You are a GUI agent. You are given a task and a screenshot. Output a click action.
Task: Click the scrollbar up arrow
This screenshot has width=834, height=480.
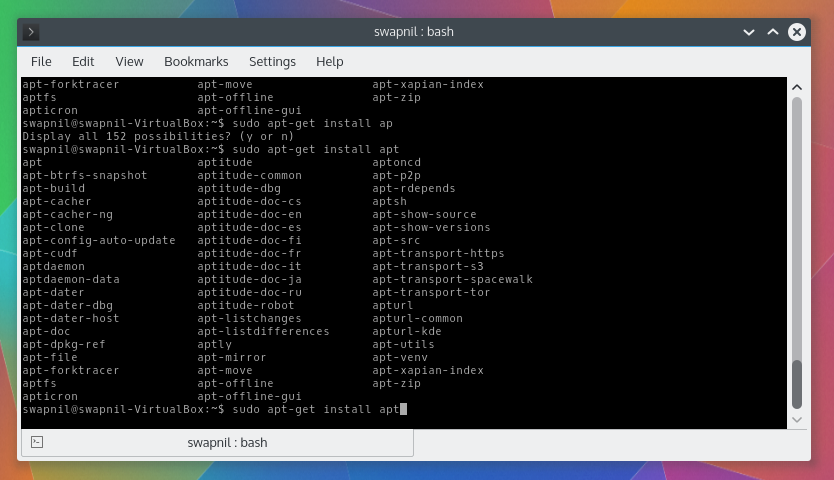pos(797,87)
